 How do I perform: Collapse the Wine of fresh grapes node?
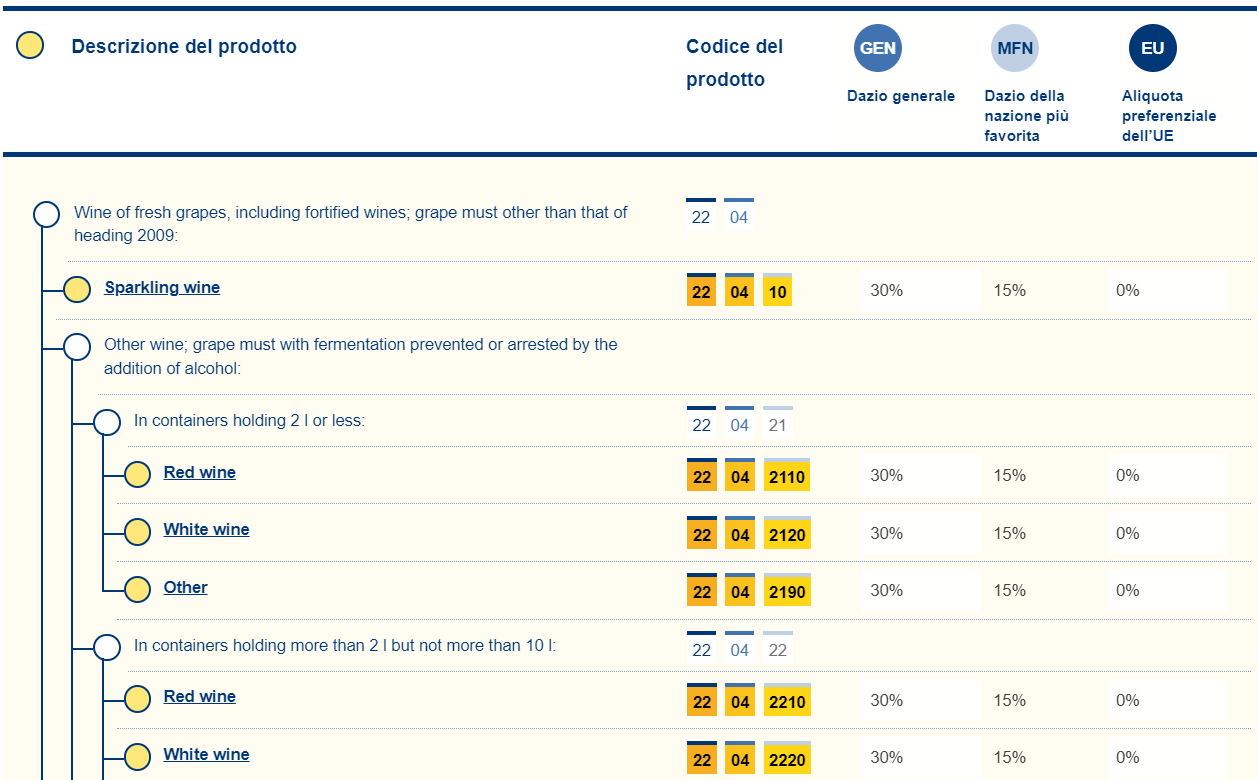click(x=47, y=214)
